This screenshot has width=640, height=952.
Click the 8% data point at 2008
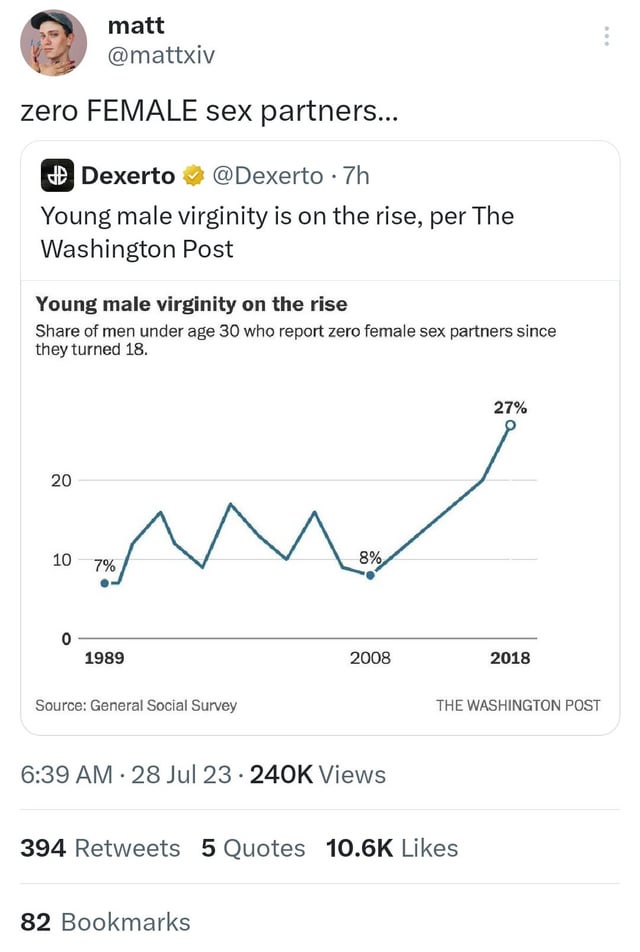coord(370,574)
